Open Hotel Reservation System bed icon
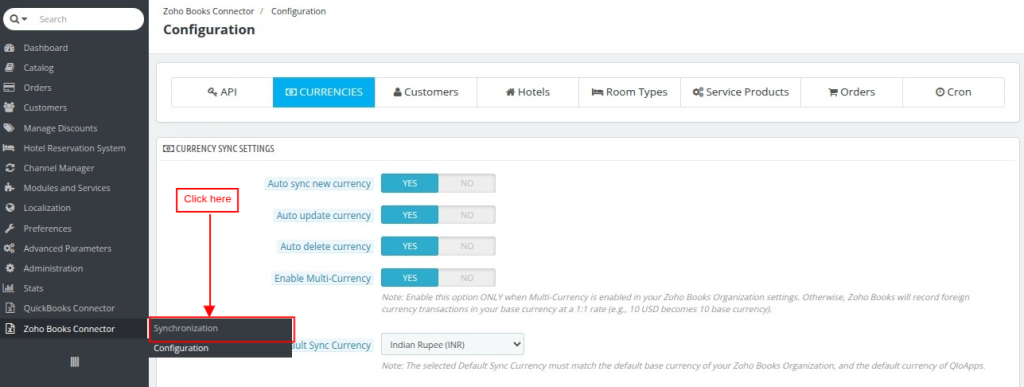This screenshot has height=387, width=1024. point(9,148)
